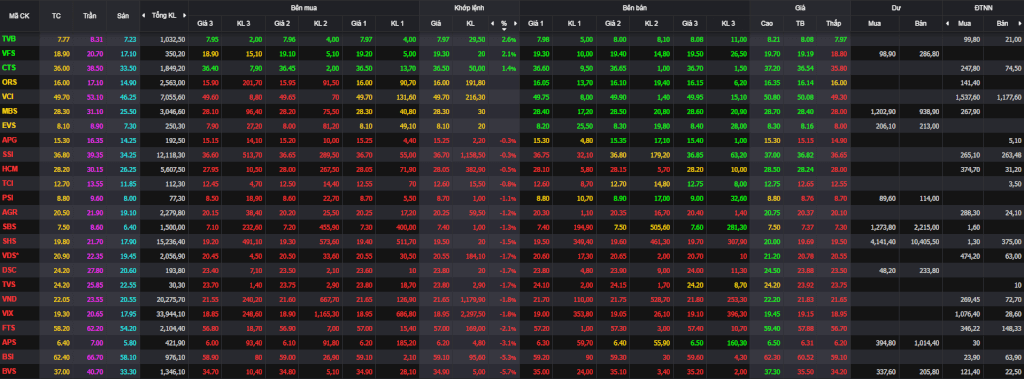Click Mua header under Dư
This screenshot has height=379, width=1024.
[875, 24]
